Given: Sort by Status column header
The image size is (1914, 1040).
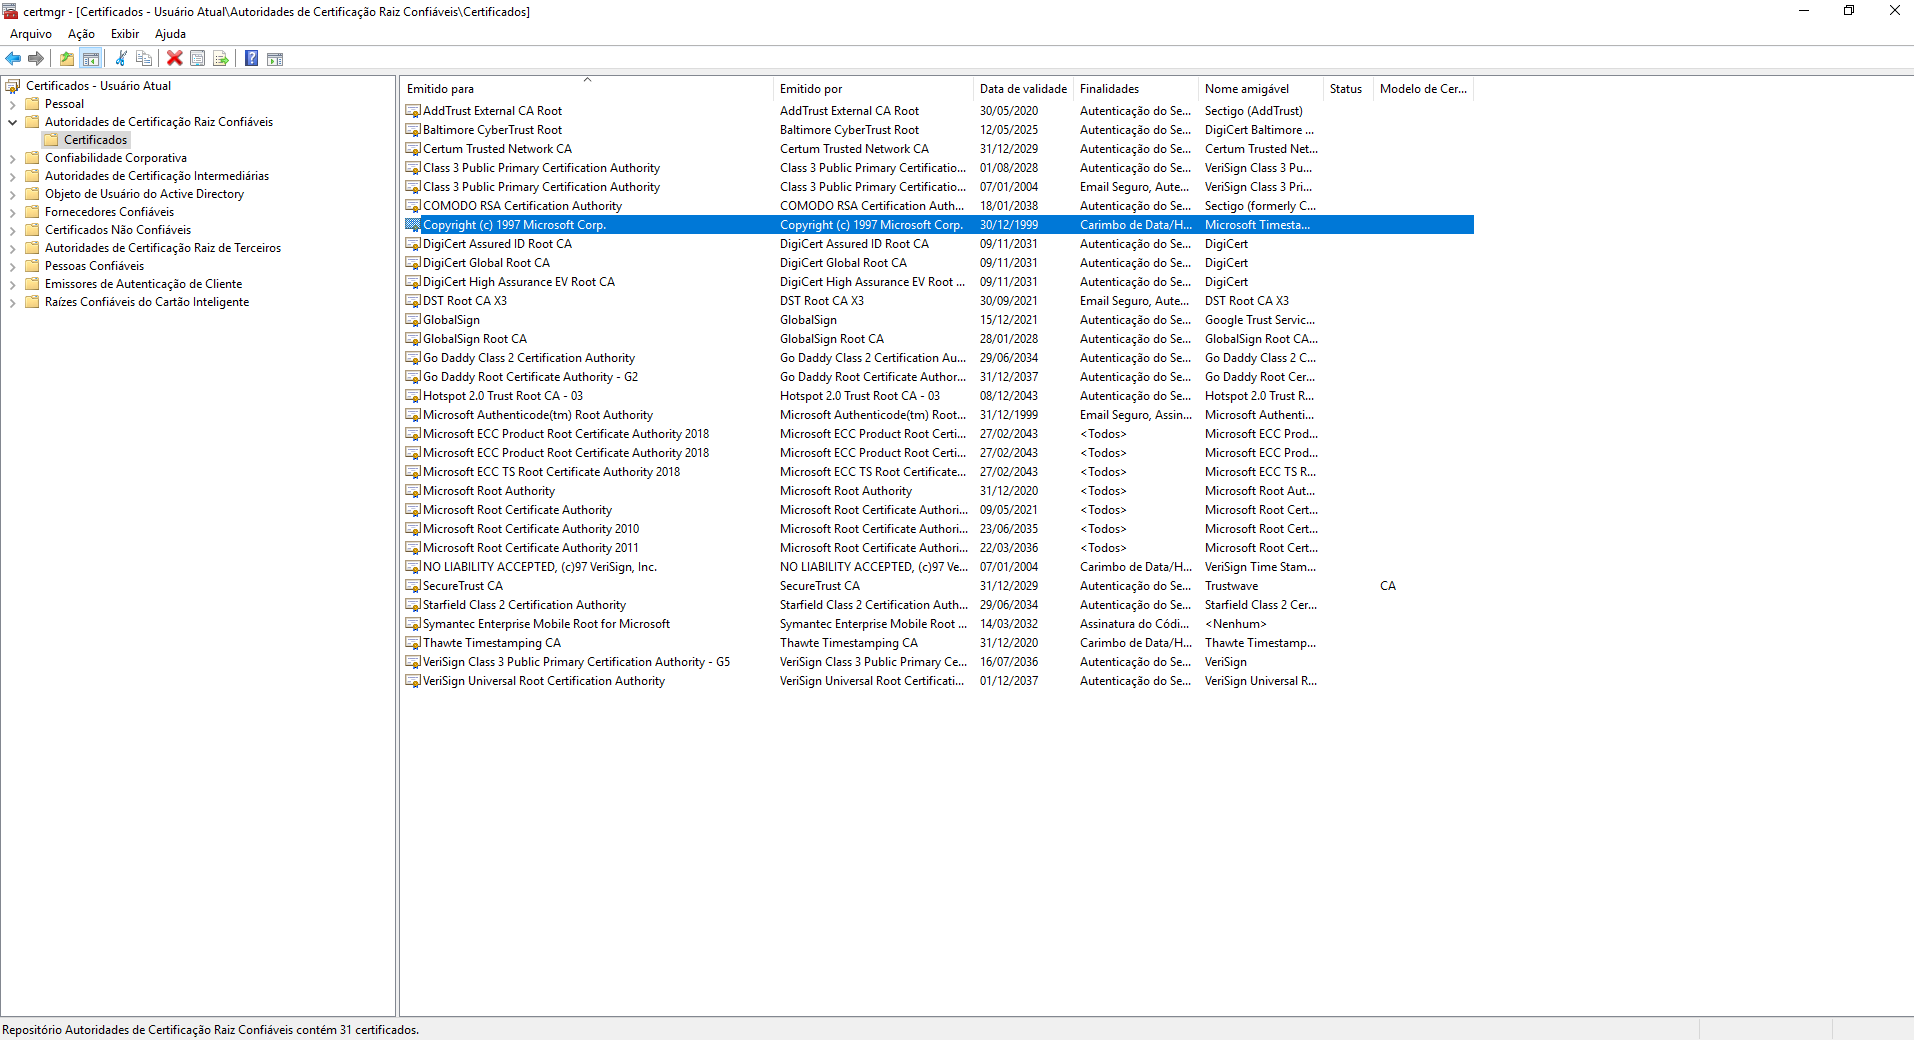Looking at the screenshot, I should [x=1348, y=89].
